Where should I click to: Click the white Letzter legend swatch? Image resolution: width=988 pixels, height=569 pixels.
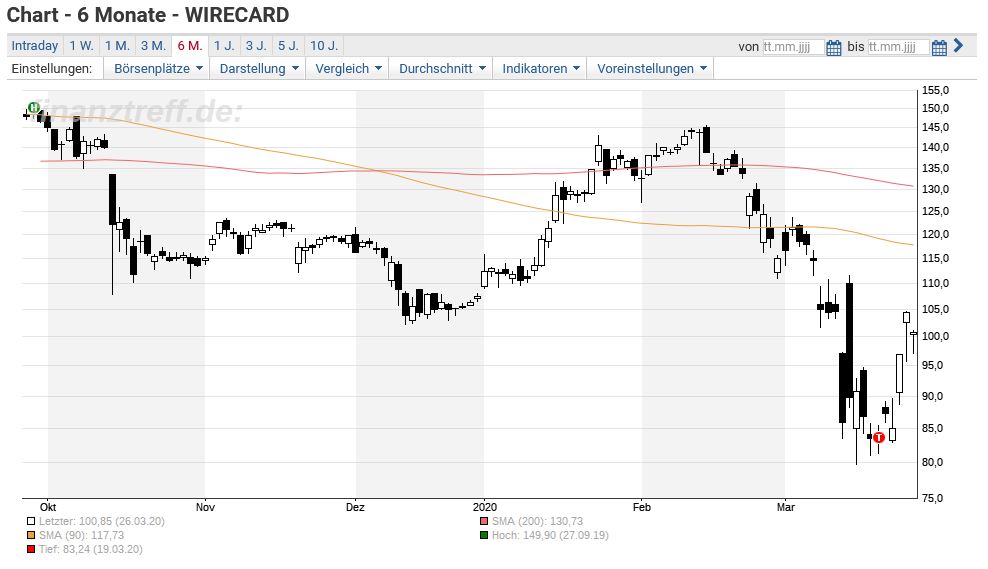[31, 522]
